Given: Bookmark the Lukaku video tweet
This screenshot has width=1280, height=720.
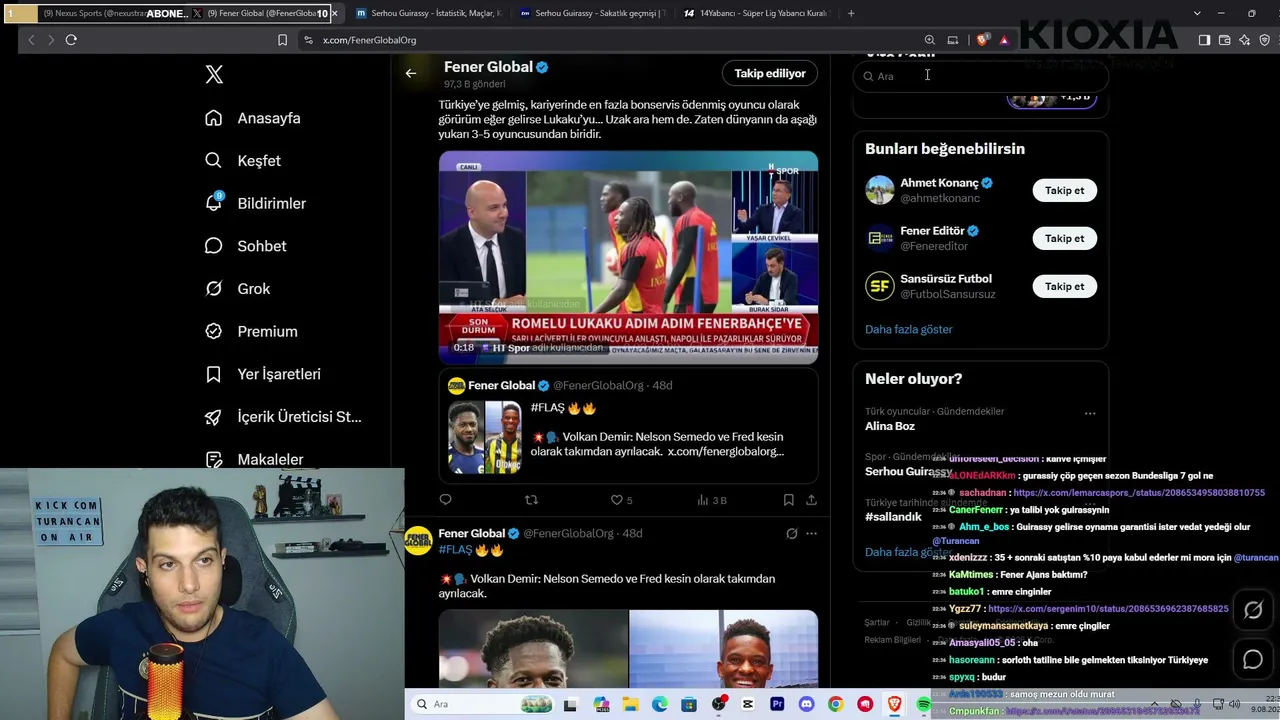Looking at the screenshot, I should pyautogui.click(x=789, y=500).
